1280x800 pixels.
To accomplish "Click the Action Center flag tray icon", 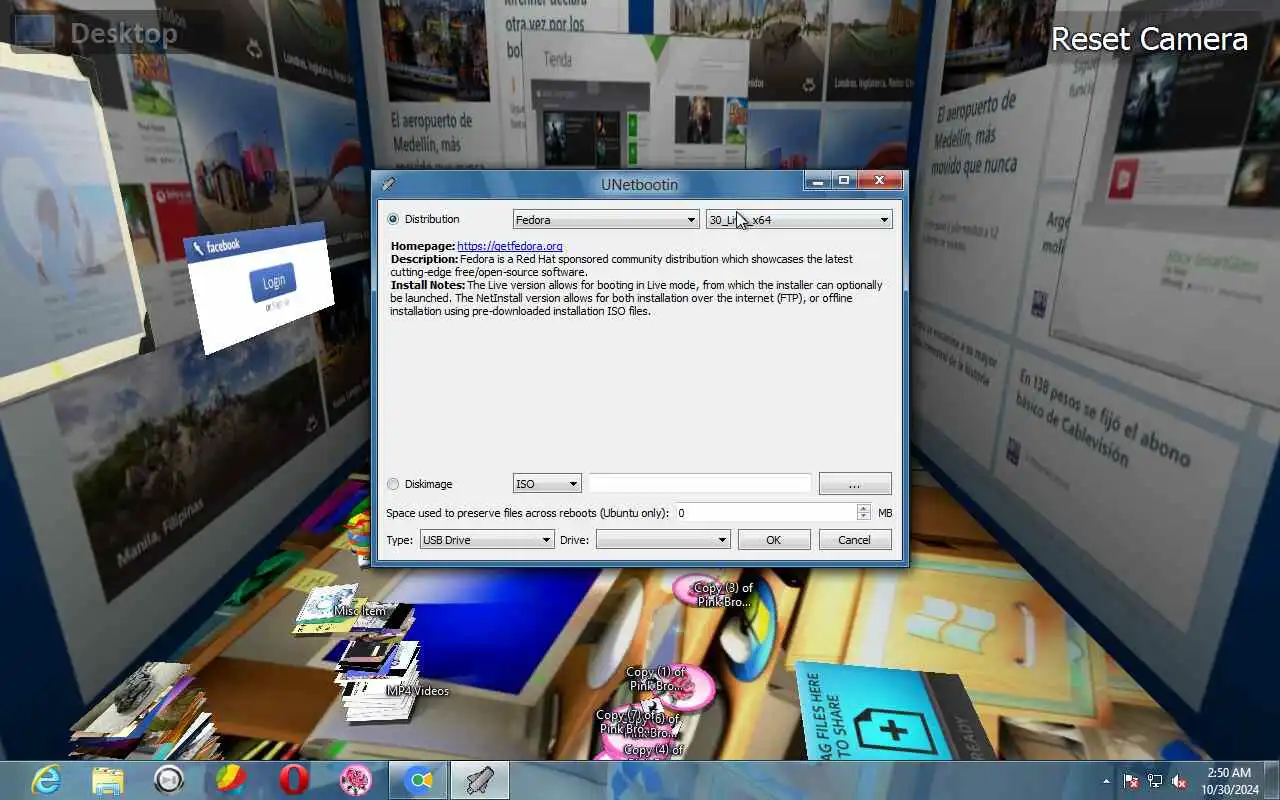I will pos(1131,781).
